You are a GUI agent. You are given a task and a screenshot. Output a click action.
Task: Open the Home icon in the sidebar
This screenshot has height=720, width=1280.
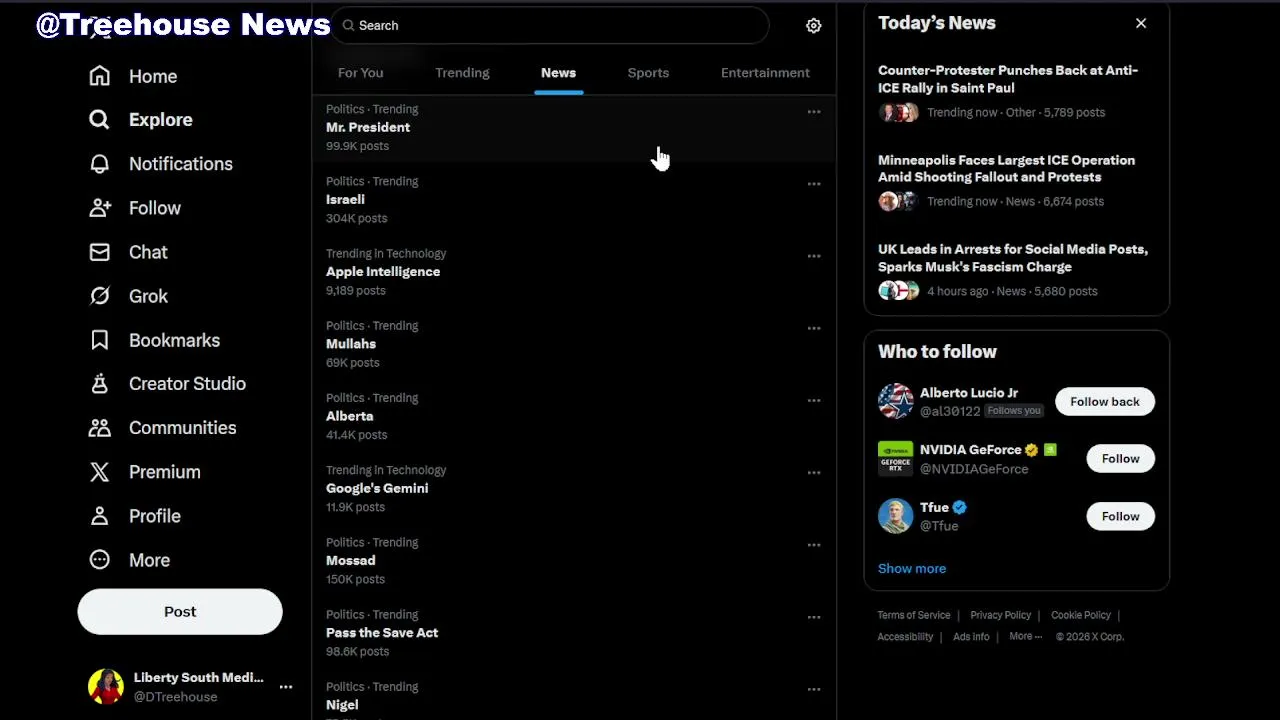click(x=99, y=76)
